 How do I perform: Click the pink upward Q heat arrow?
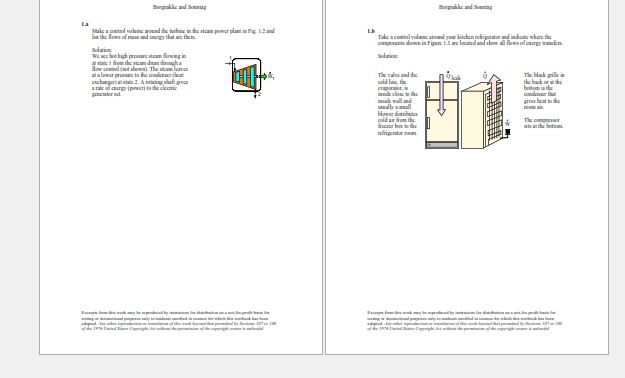coord(494,88)
